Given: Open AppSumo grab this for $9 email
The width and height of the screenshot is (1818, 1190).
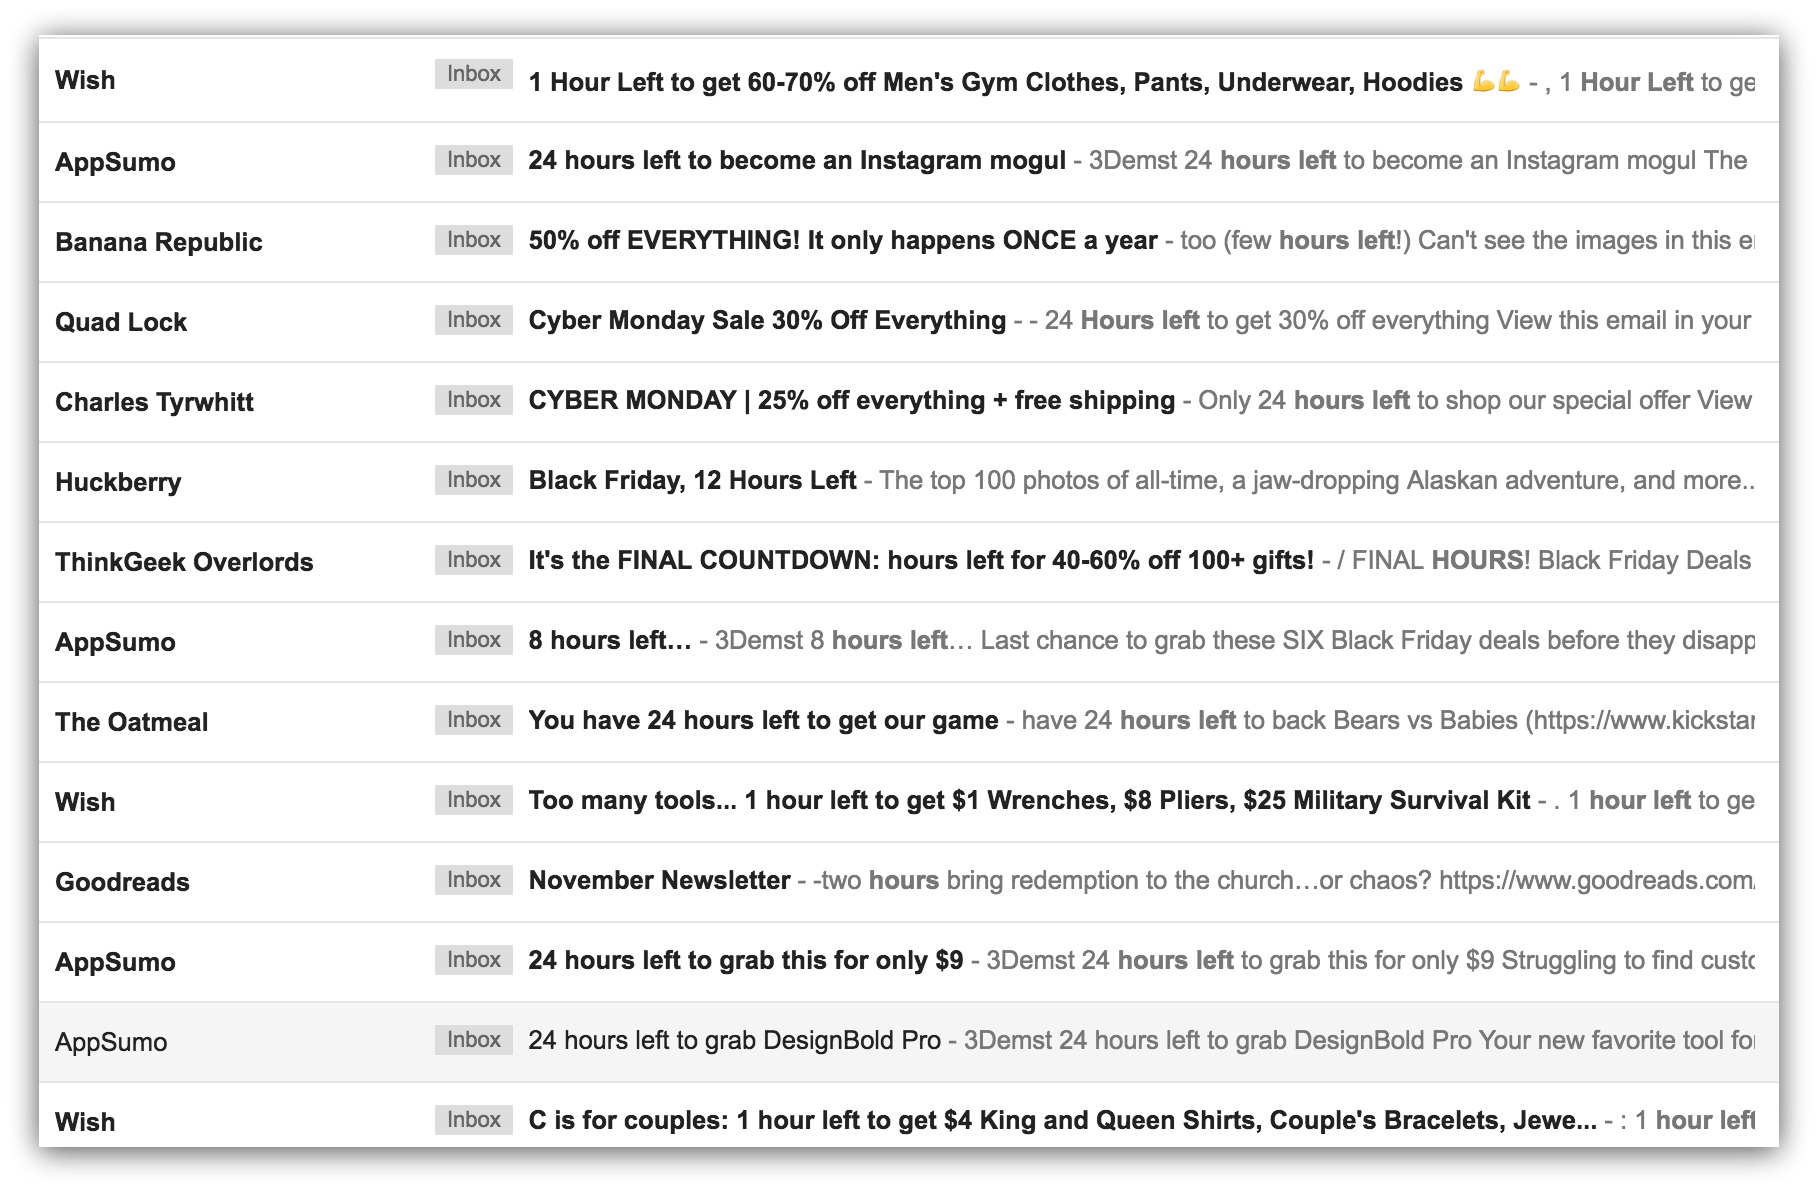Looking at the screenshot, I should (908, 962).
